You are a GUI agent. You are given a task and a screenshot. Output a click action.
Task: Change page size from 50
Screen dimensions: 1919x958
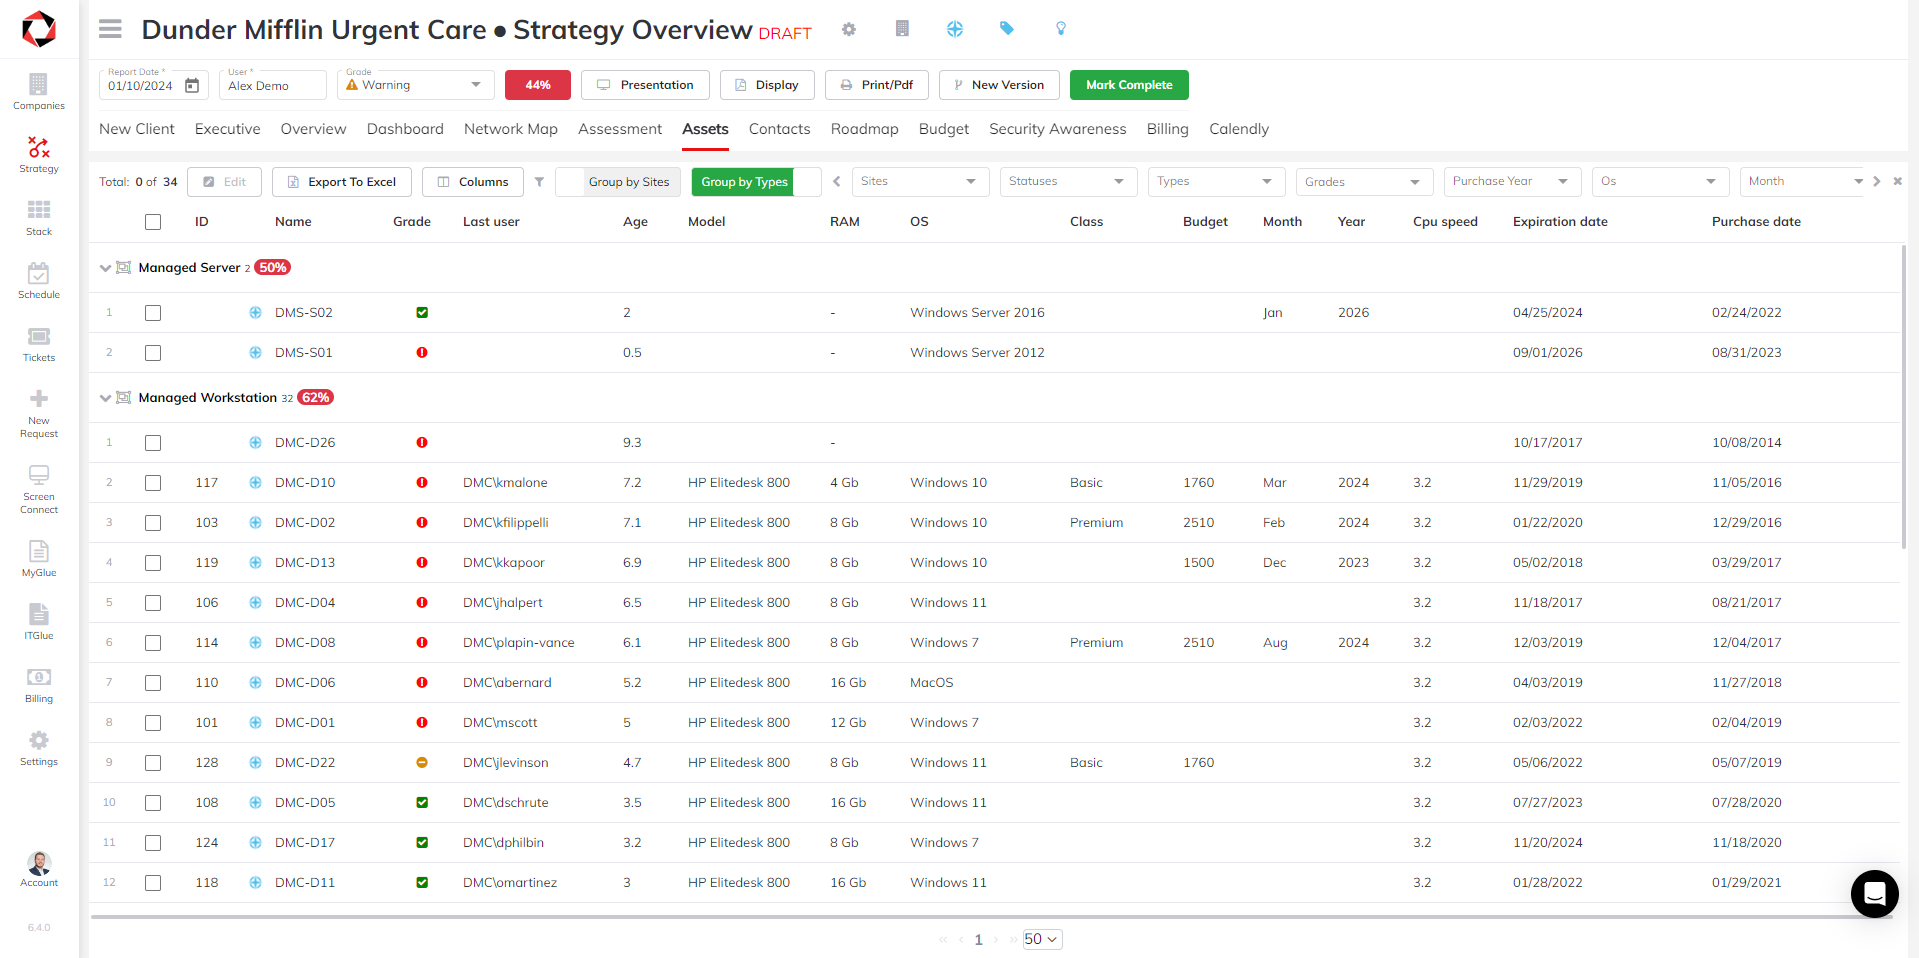pos(1042,939)
